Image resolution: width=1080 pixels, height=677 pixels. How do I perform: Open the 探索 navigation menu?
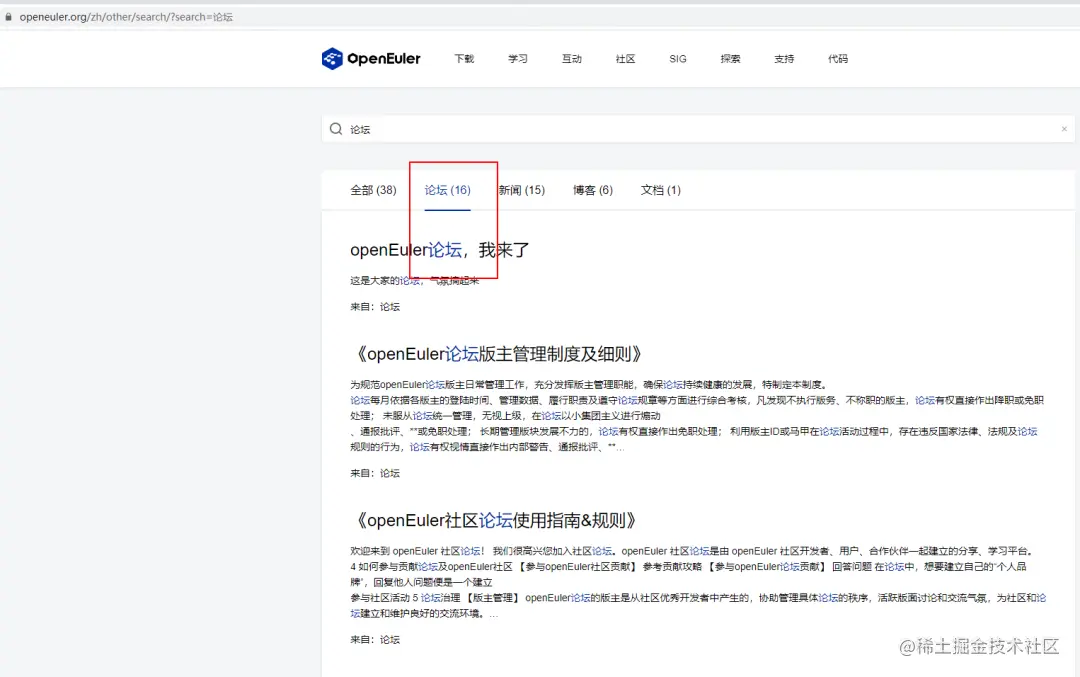pyautogui.click(x=730, y=60)
